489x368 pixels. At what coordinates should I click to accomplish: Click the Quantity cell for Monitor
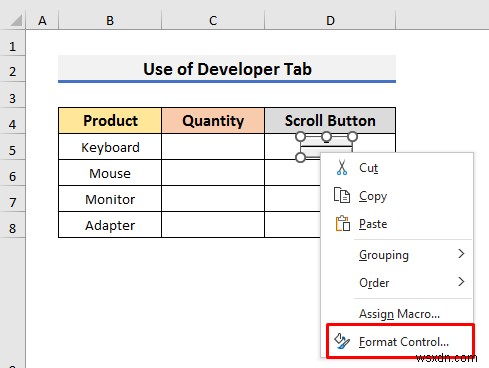pos(213,199)
